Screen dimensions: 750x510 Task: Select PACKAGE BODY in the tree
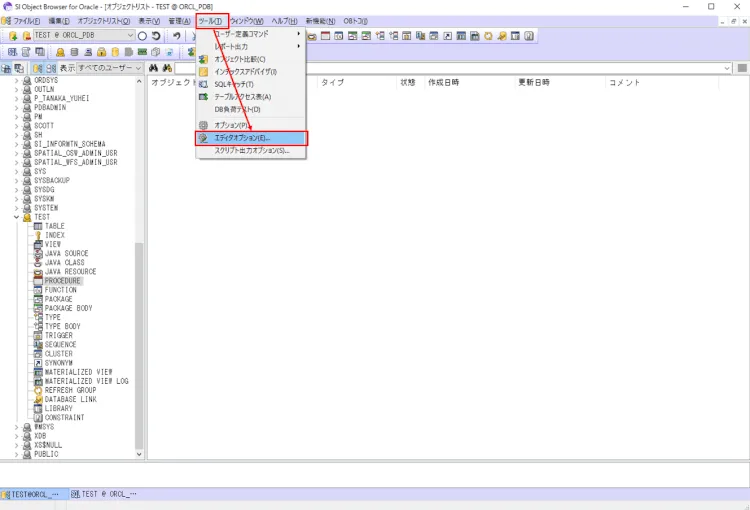[x=68, y=308]
